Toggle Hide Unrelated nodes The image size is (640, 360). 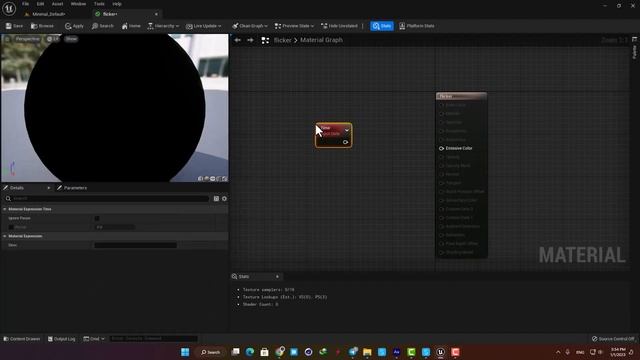coord(339,26)
